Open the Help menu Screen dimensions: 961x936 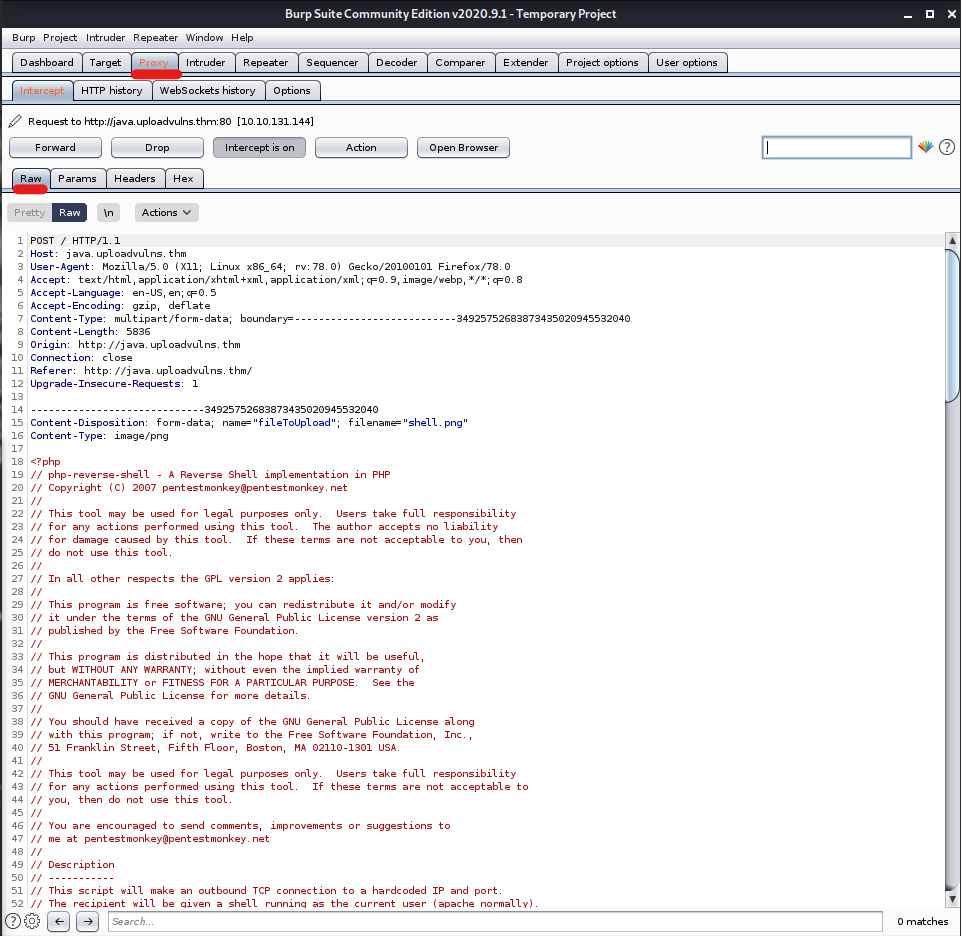(x=242, y=37)
